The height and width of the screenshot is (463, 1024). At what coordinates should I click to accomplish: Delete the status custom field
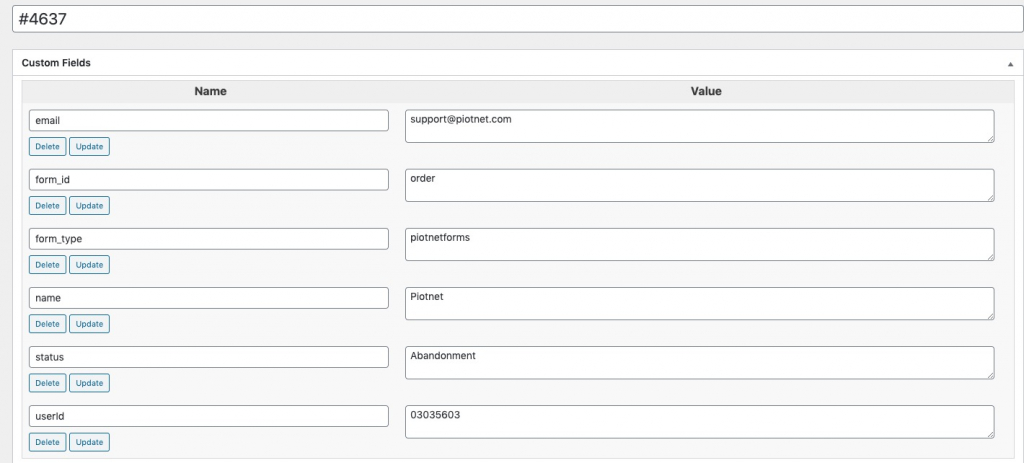[47, 383]
